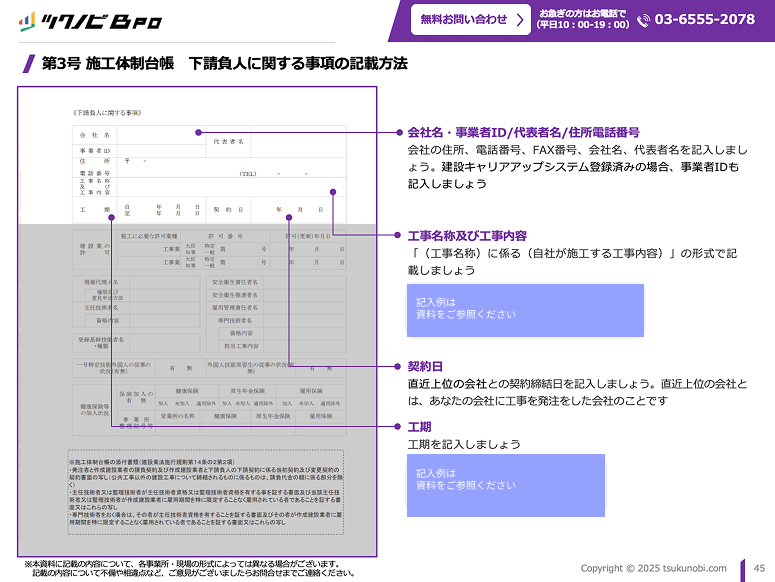This screenshot has height=582, width=775.
Task: Click the 代表者名 field in the form
Action: pos(299,142)
